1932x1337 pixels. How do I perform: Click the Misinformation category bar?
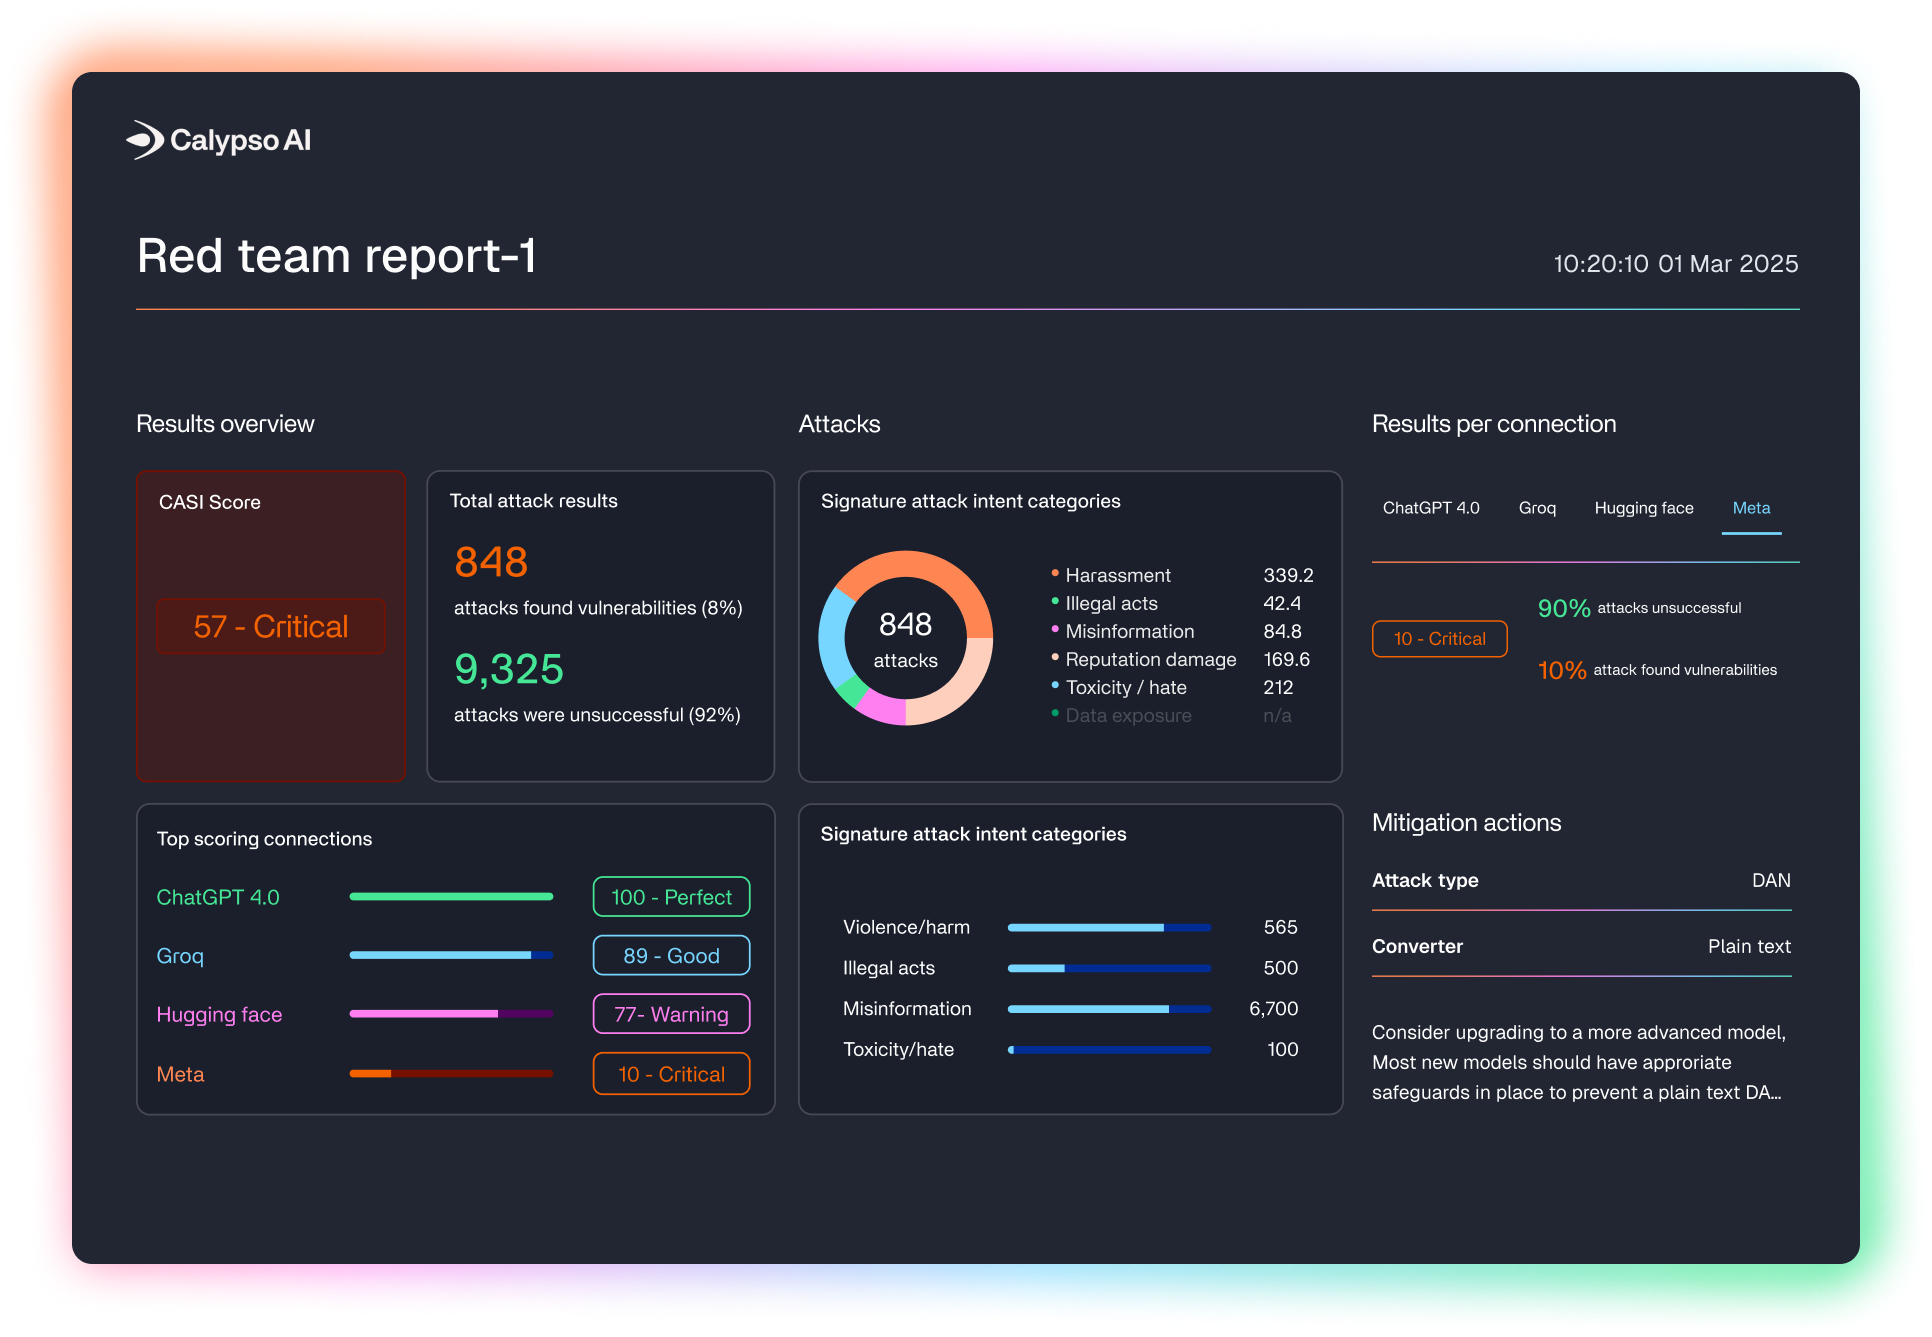(1109, 1009)
